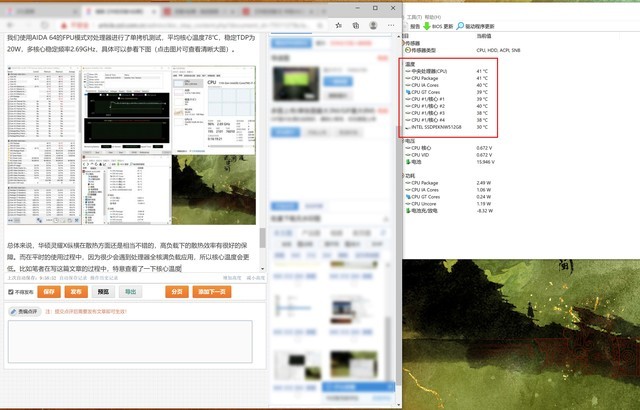The image size is (640, 410).
Task: Click the 增加高度 link
Action: click(232, 278)
